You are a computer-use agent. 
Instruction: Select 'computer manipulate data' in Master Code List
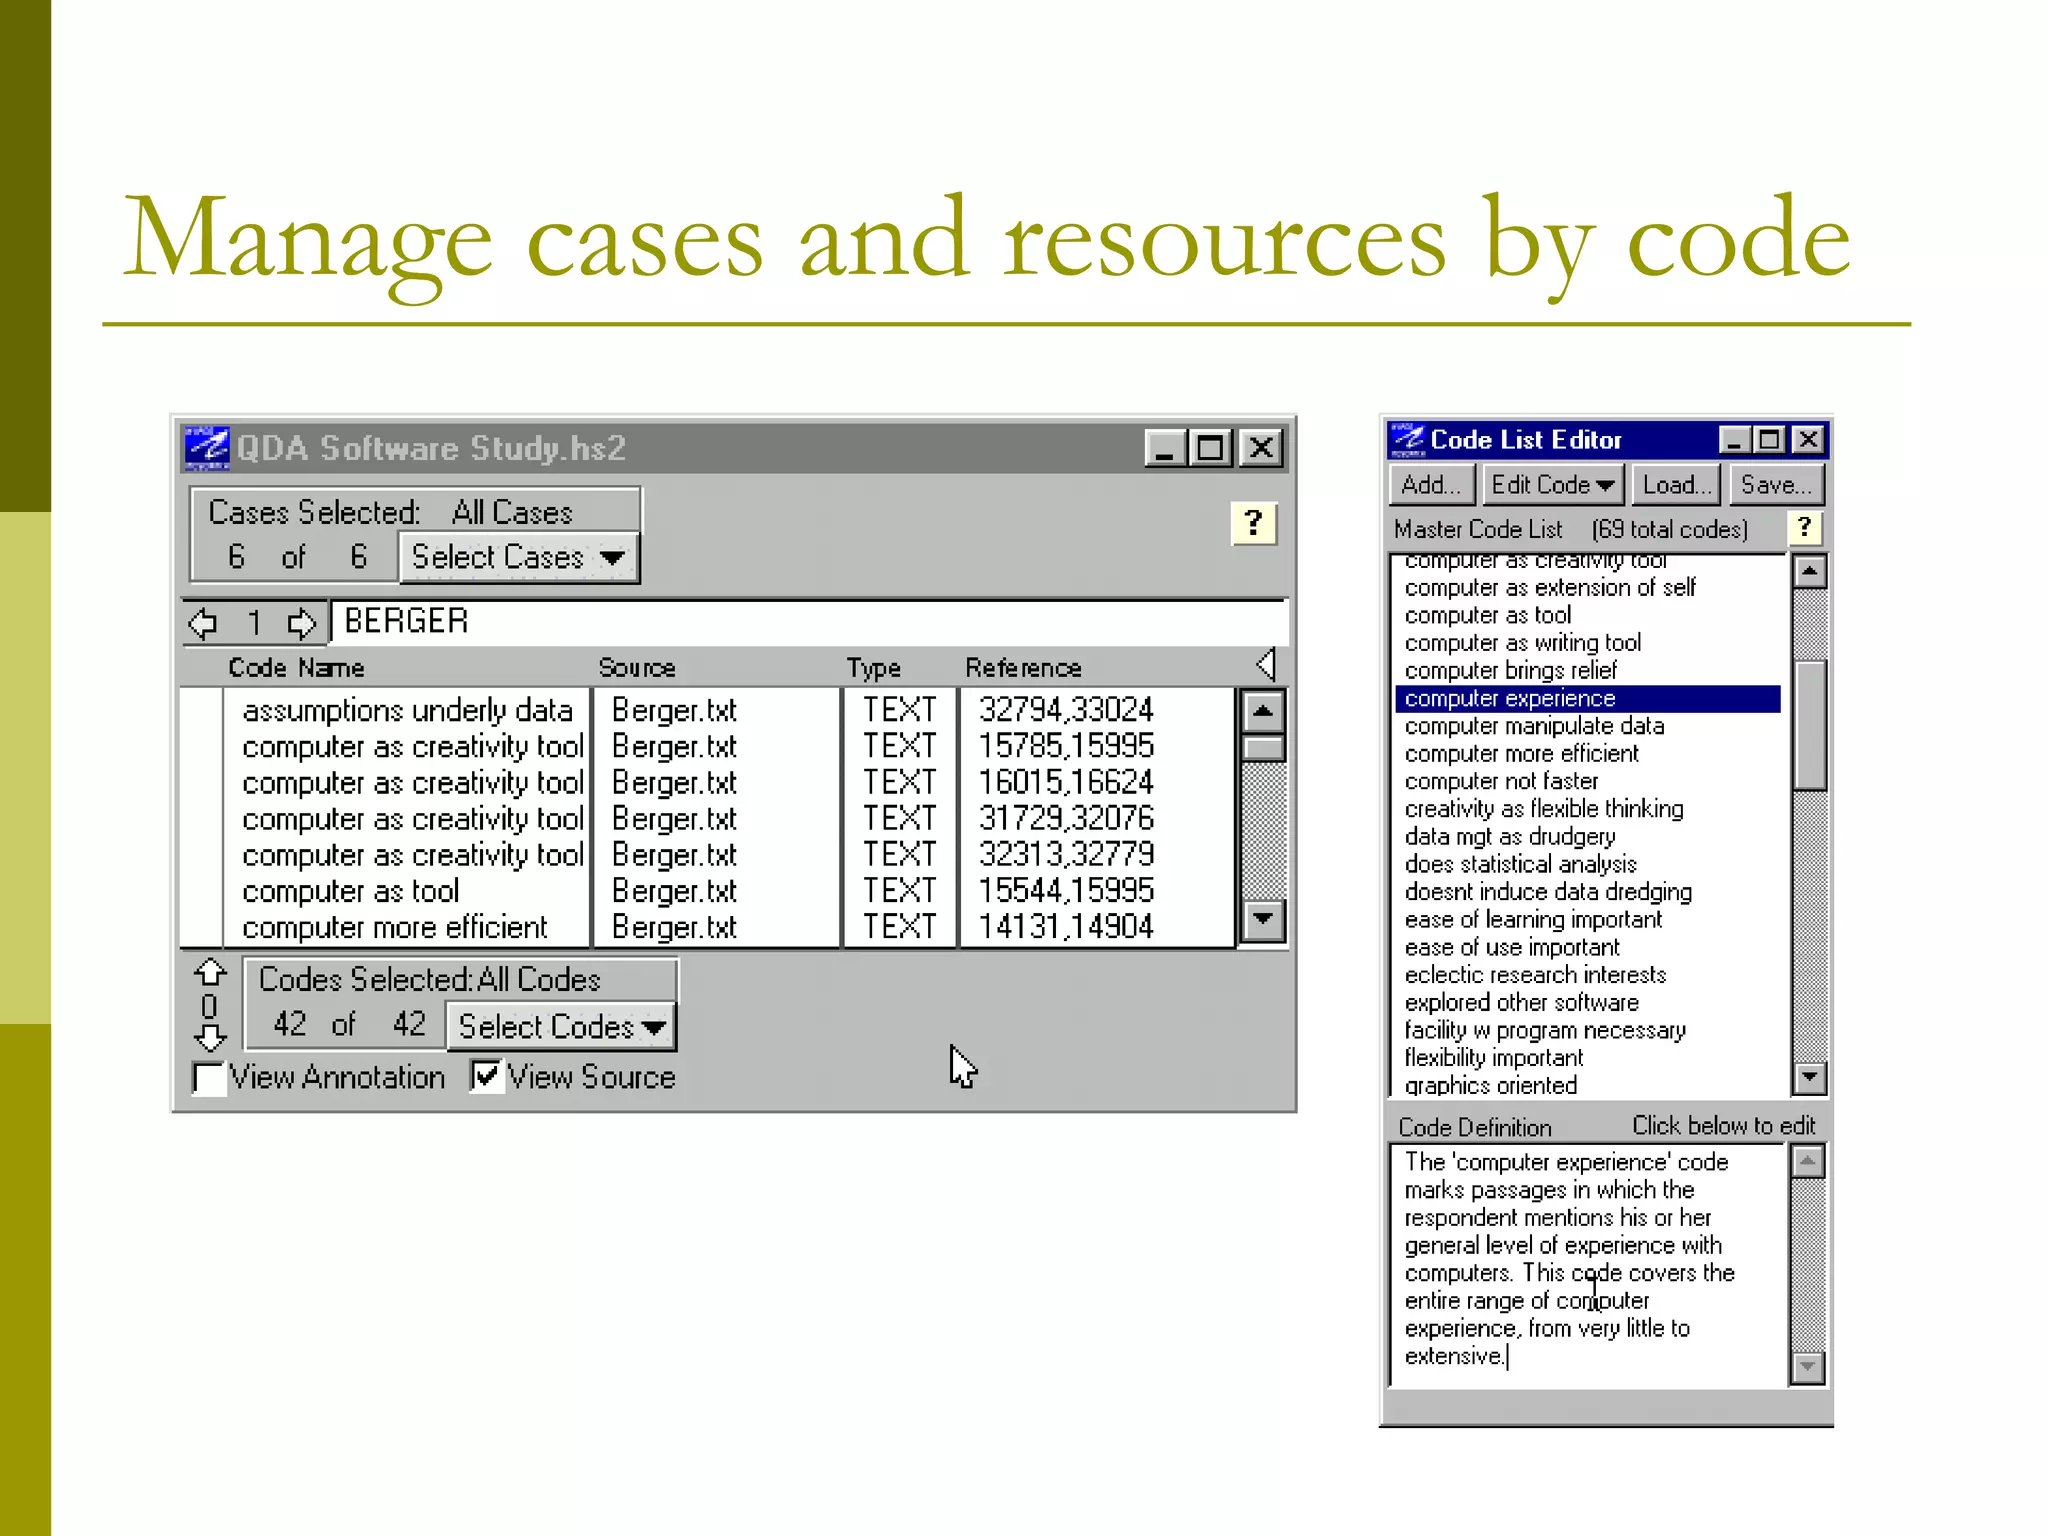click(1534, 726)
